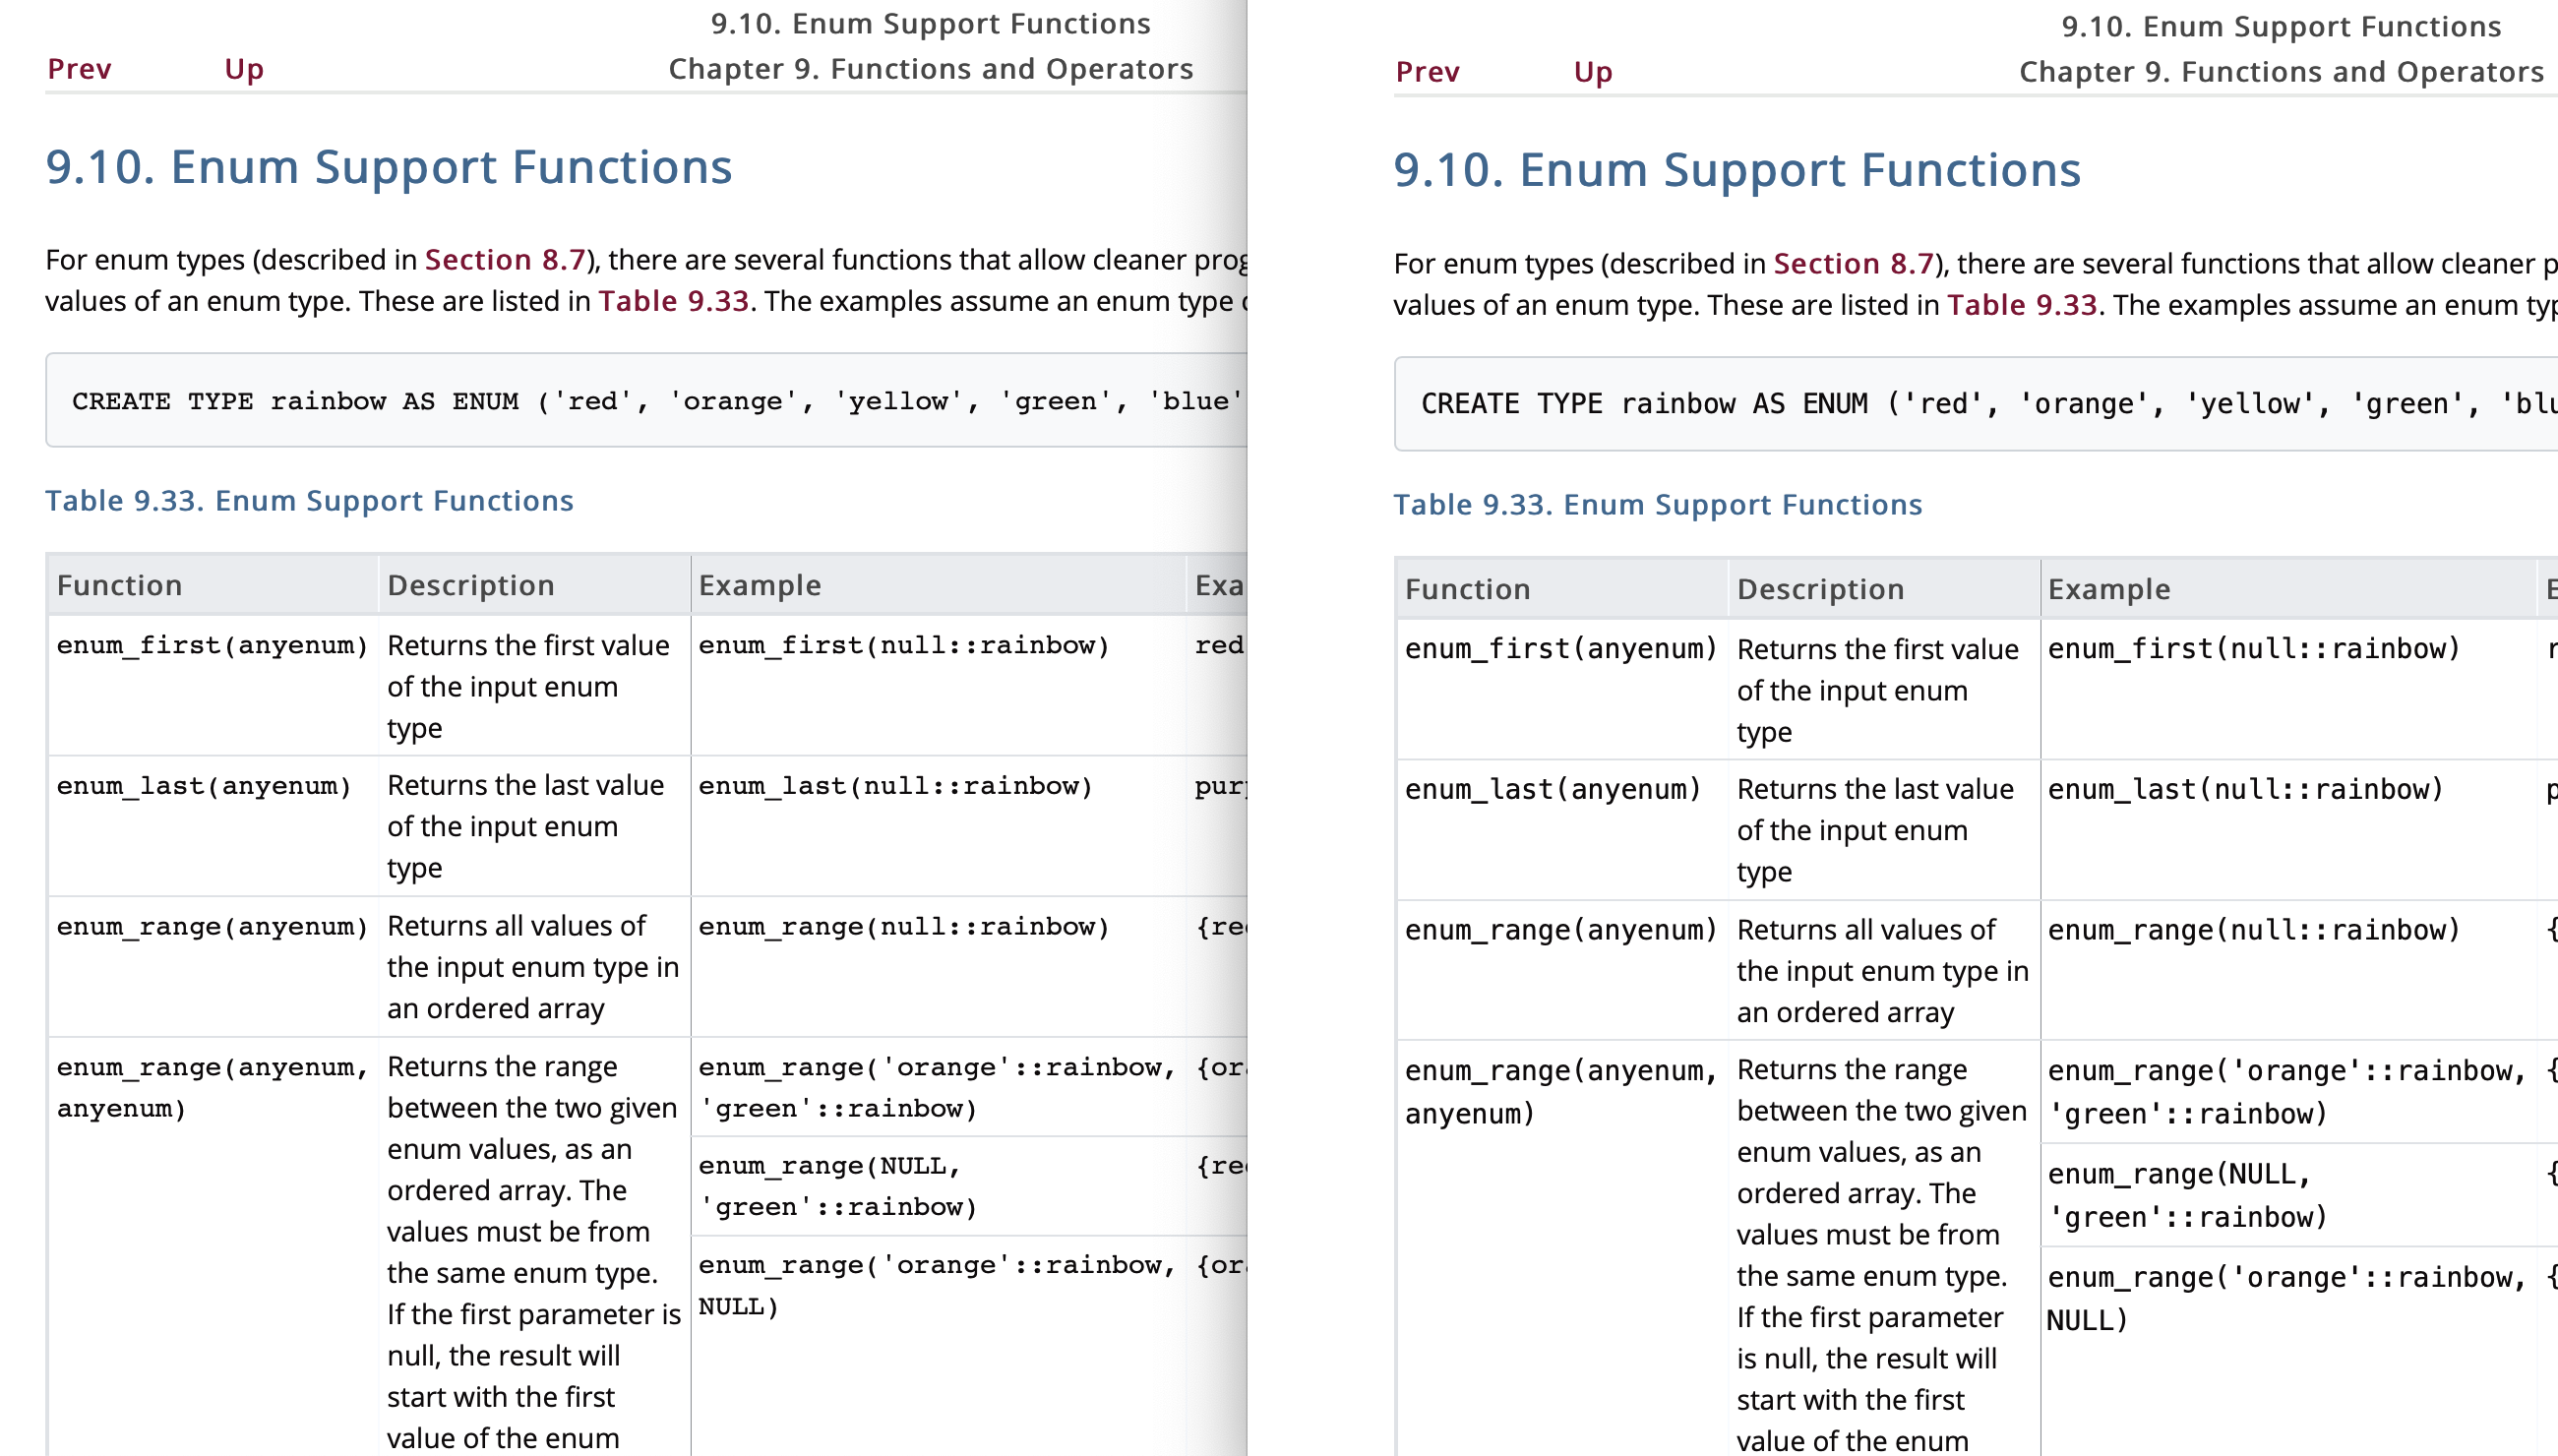This screenshot has width=2558, height=1456.
Task: Click Description column header in right table
Action: (x=1820, y=590)
